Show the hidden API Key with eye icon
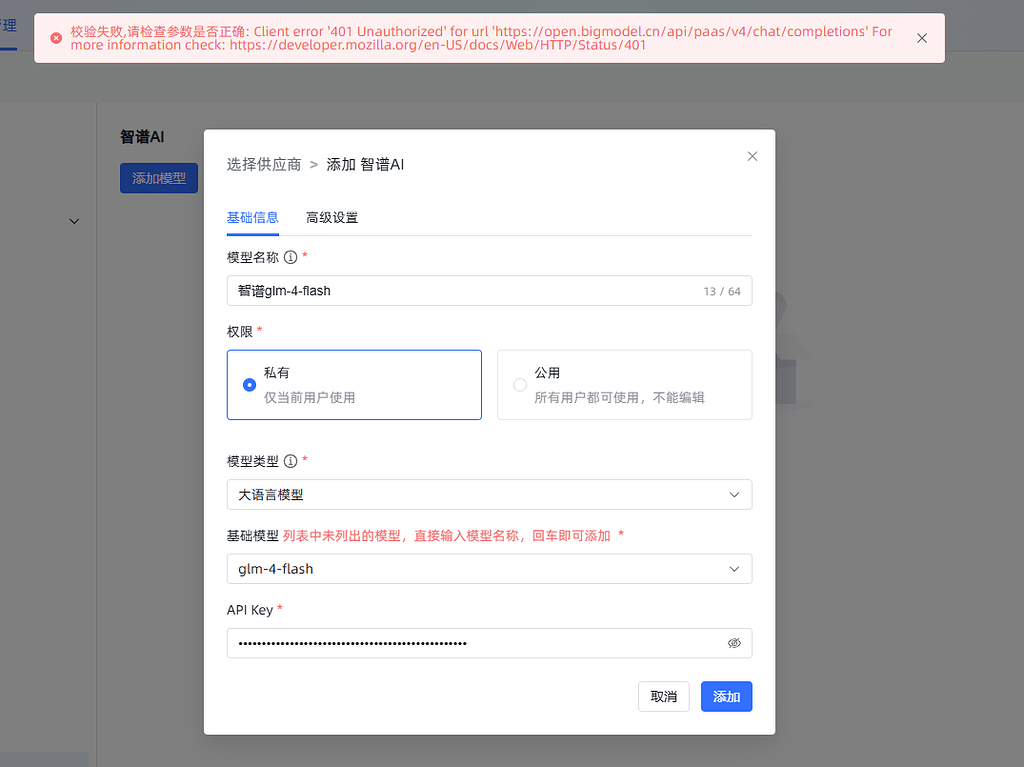 coord(734,643)
